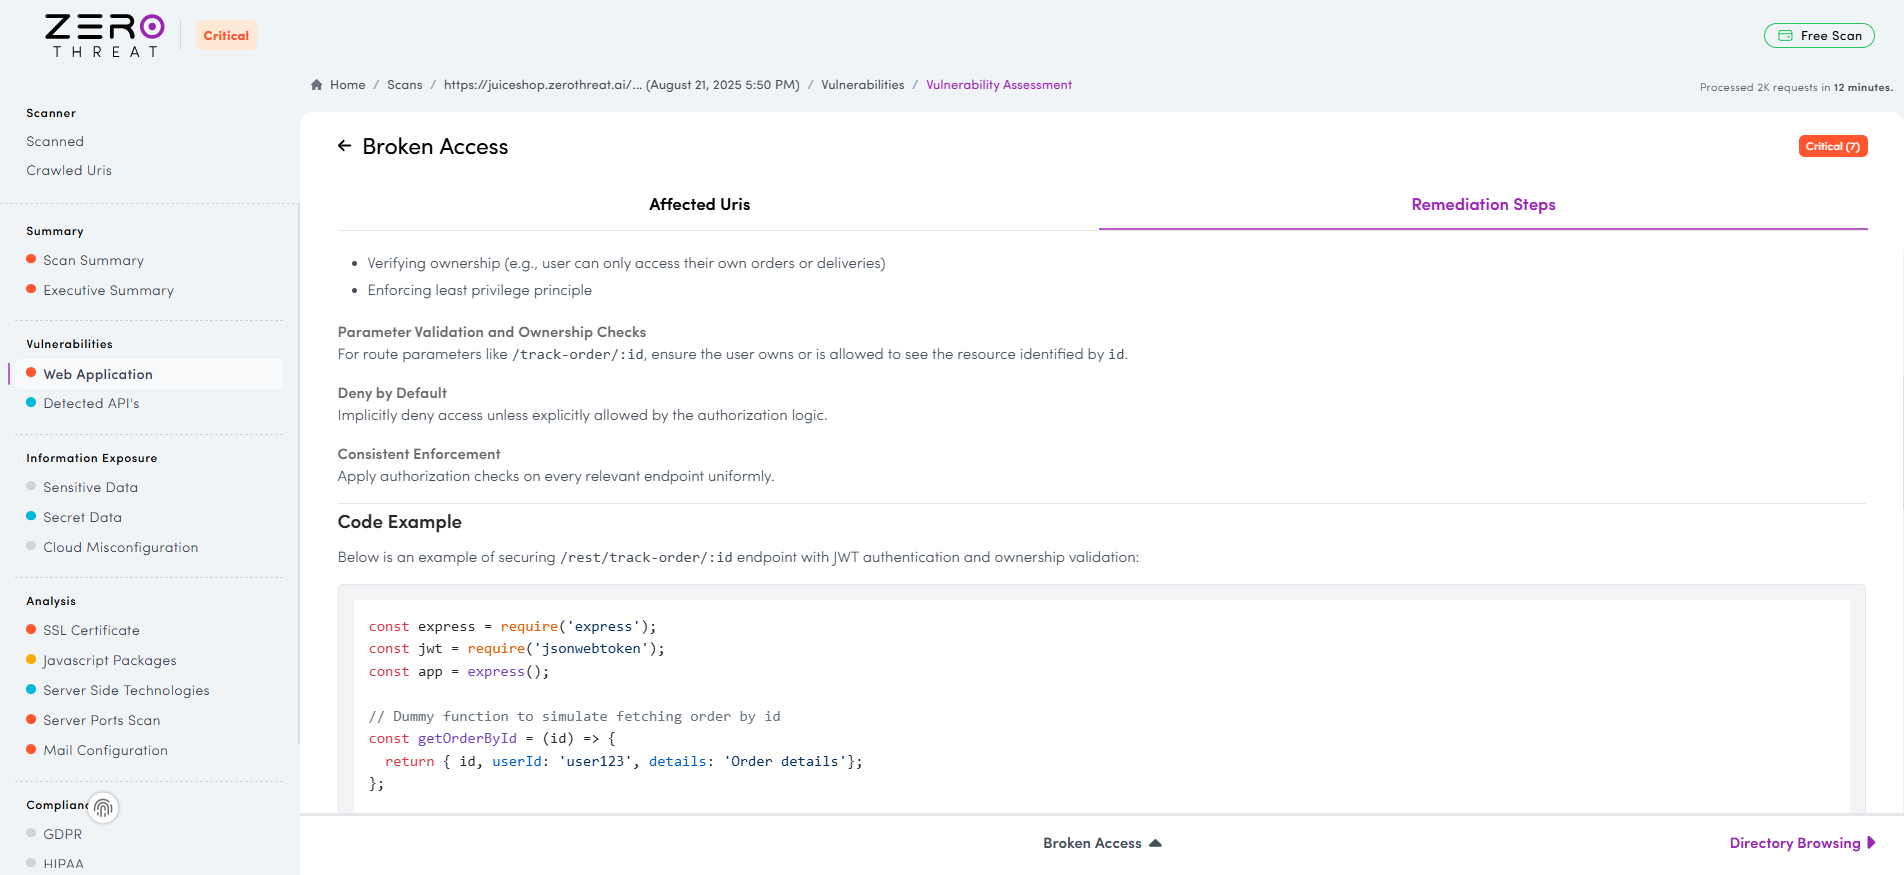Open the Scans breadcrumb link
This screenshot has width=1904, height=875.
point(404,85)
